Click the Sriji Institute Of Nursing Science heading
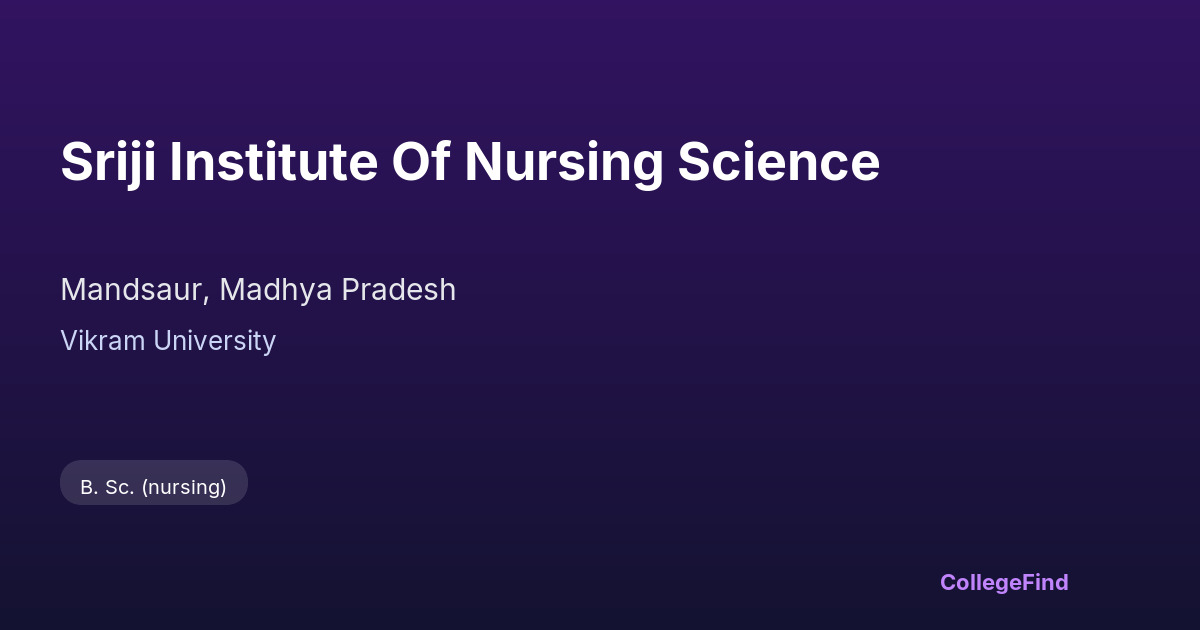 pos(470,162)
